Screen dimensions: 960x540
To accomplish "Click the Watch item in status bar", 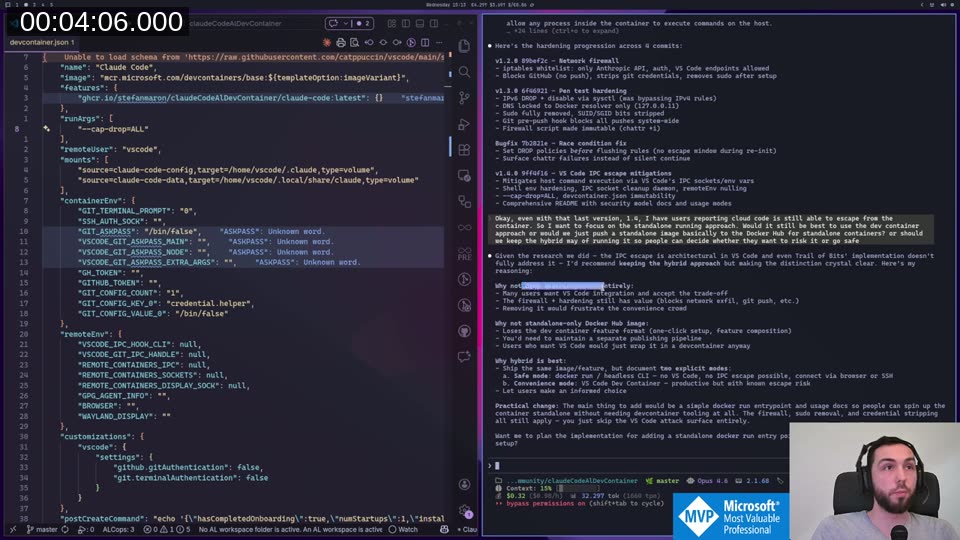I will click(403, 530).
